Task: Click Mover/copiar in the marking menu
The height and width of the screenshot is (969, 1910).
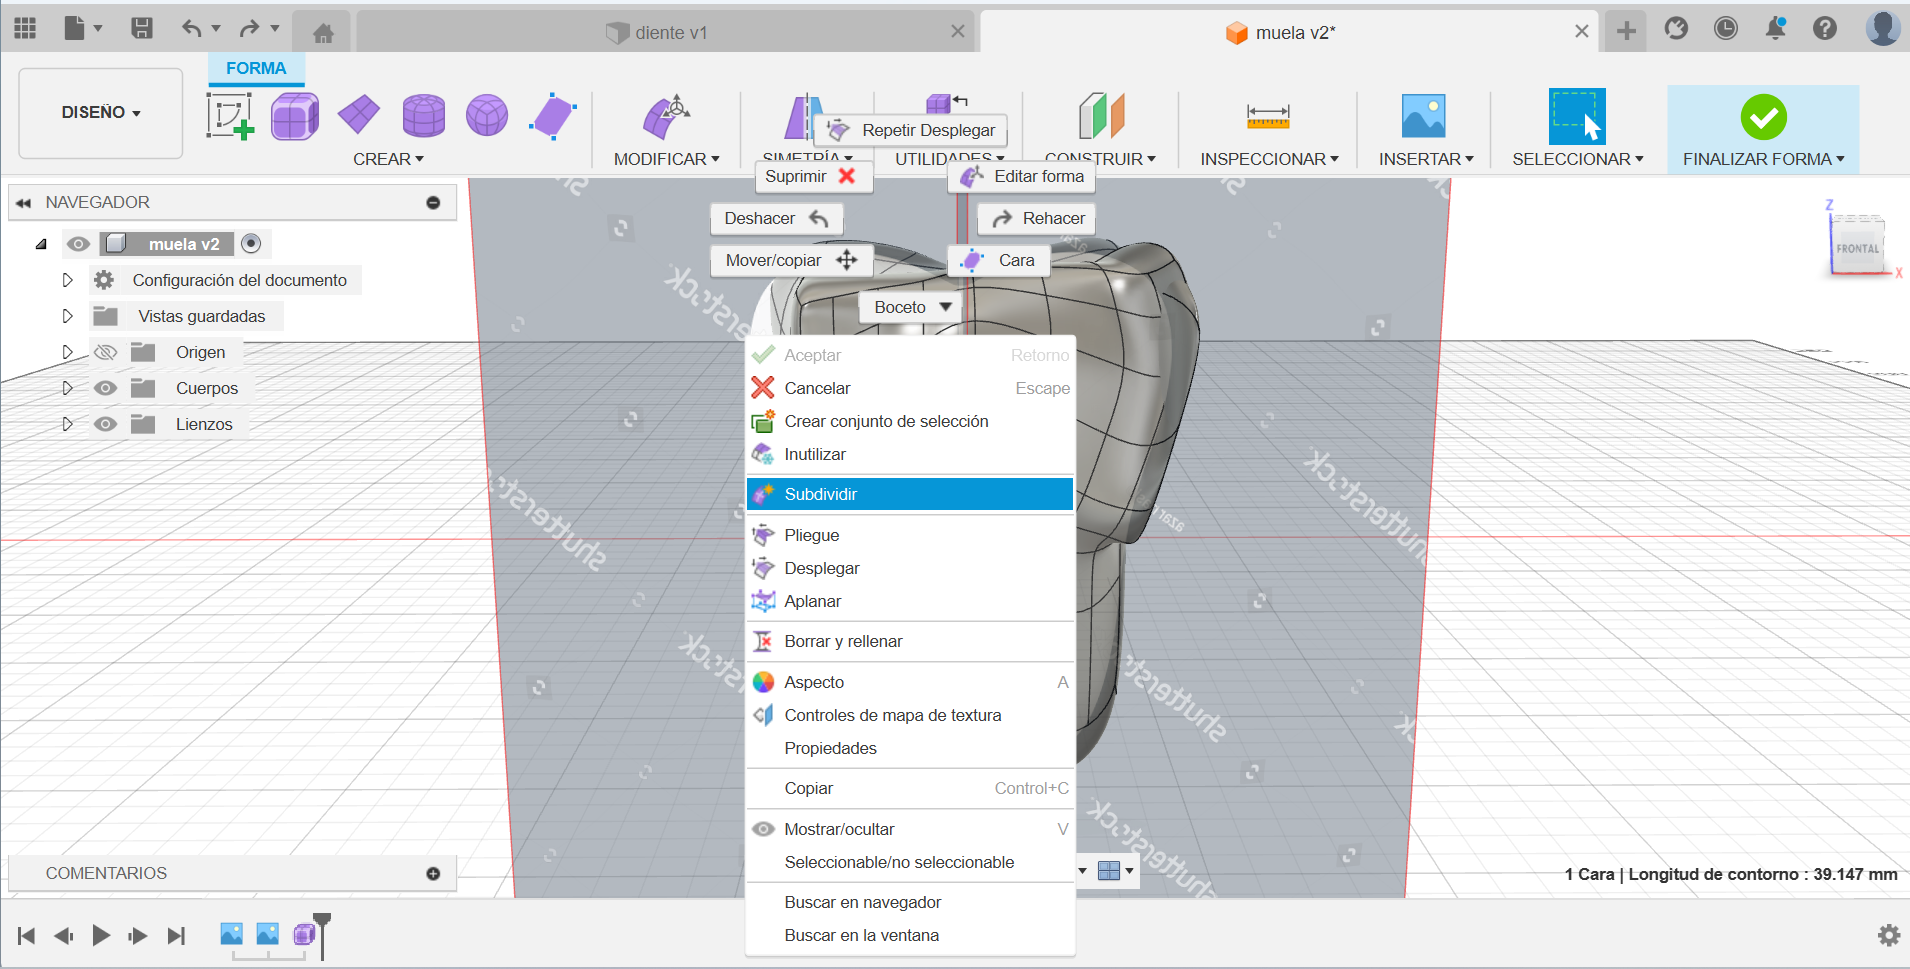Action: point(791,260)
